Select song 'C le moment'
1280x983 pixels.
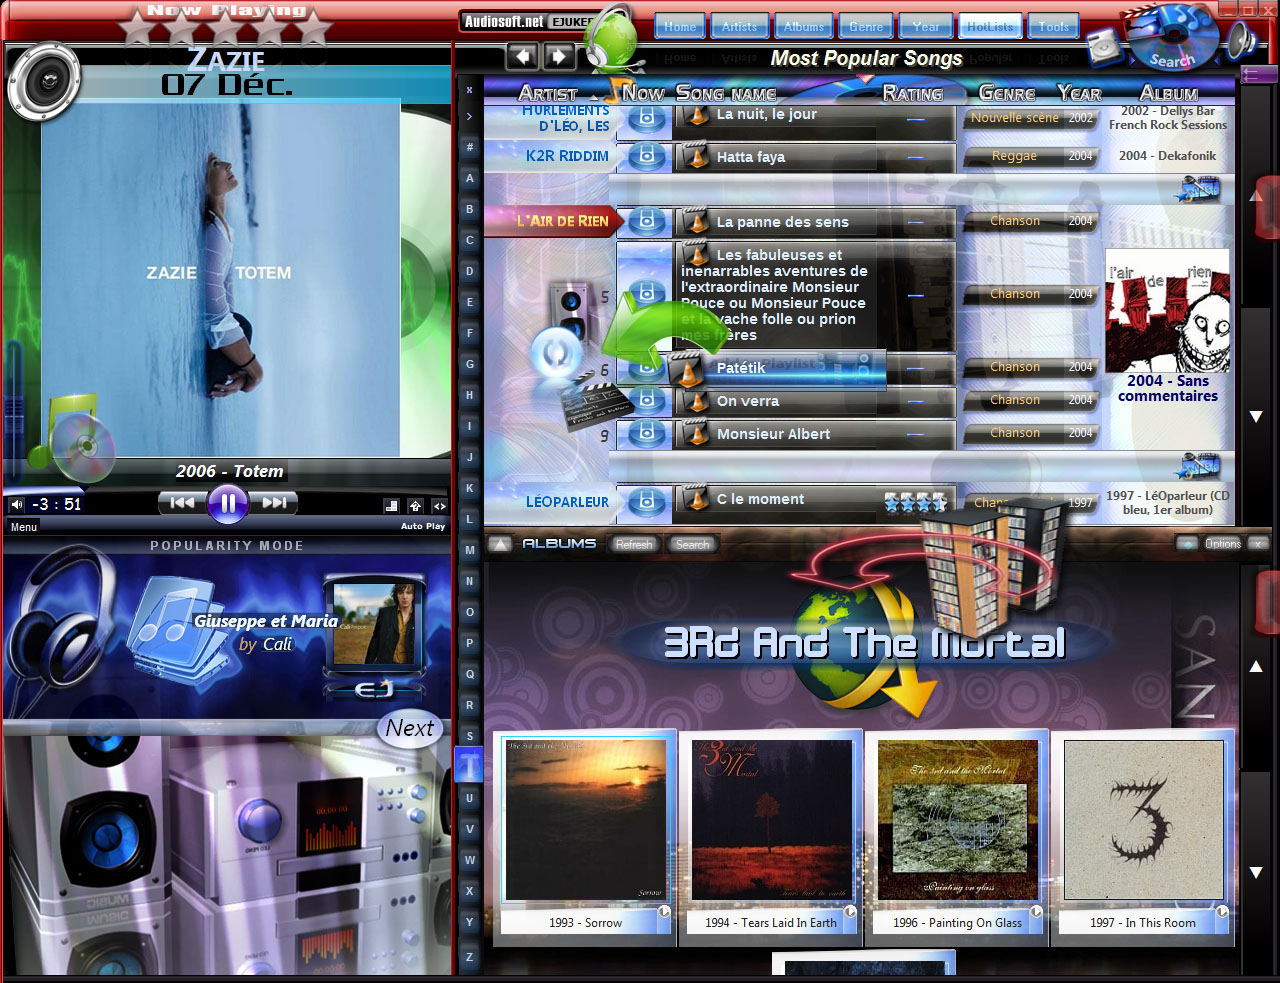(x=760, y=499)
